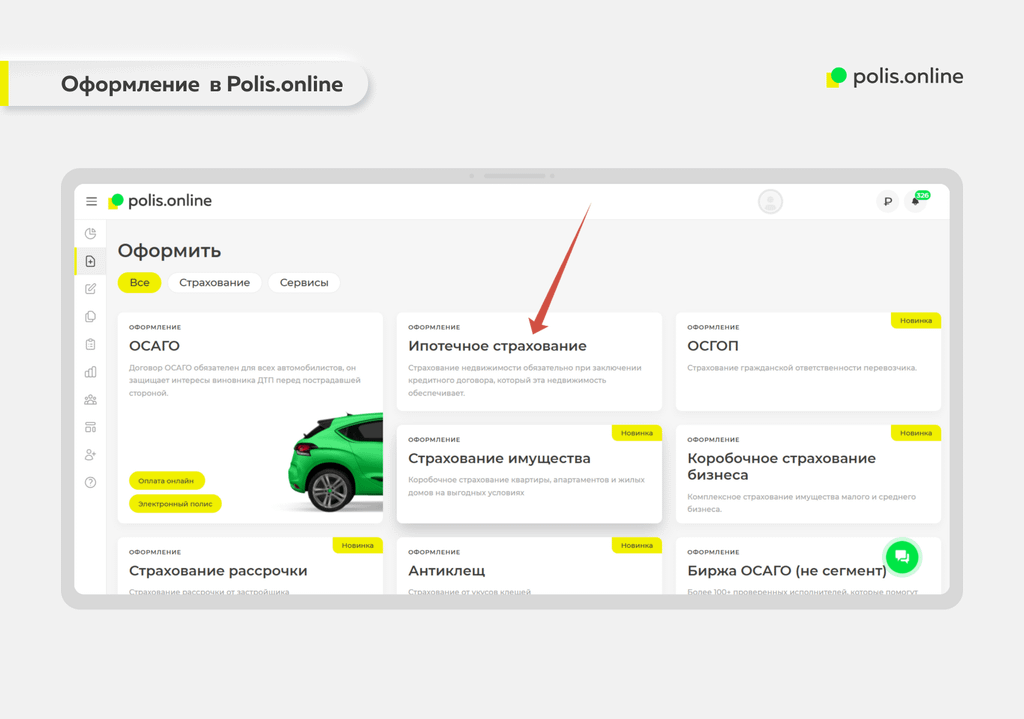Switch to the "Сервисы" filter tab
This screenshot has height=719, width=1024.
pyautogui.click(x=304, y=283)
